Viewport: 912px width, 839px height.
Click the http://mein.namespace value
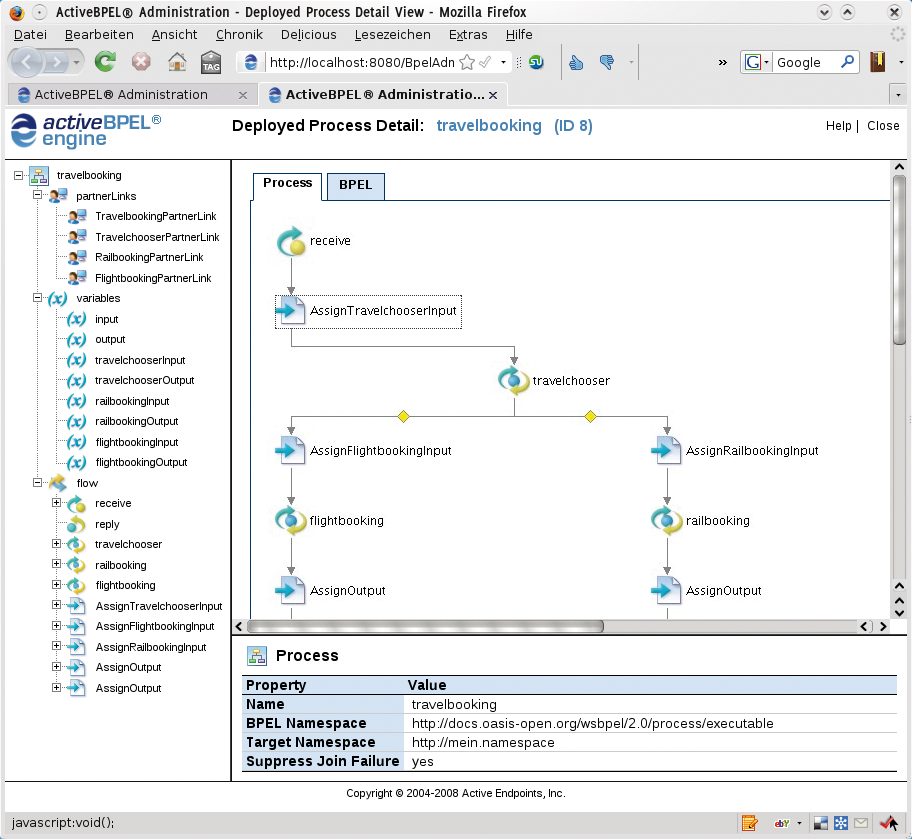pos(483,742)
